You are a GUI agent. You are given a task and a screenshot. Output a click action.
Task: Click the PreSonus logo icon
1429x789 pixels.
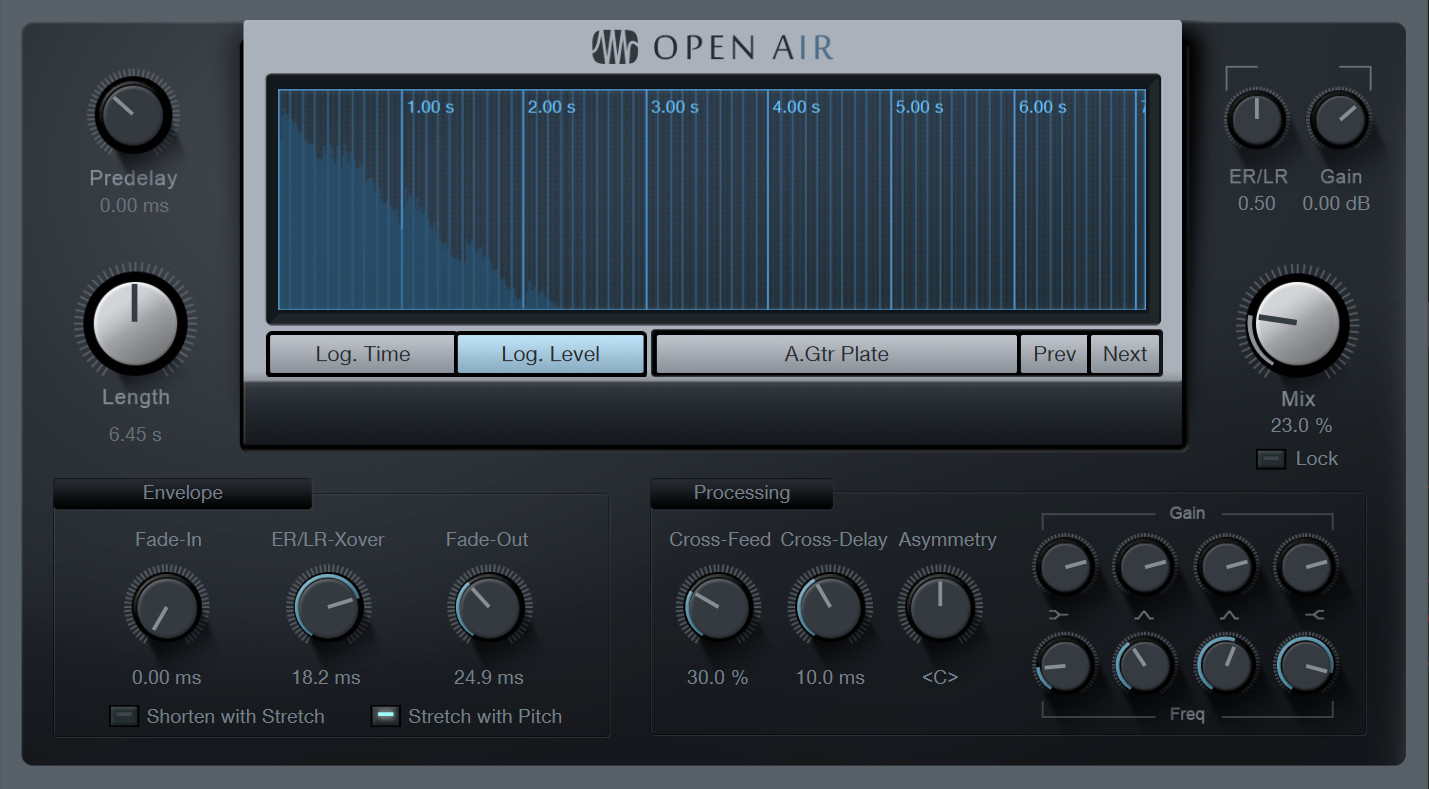[x=615, y=47]
